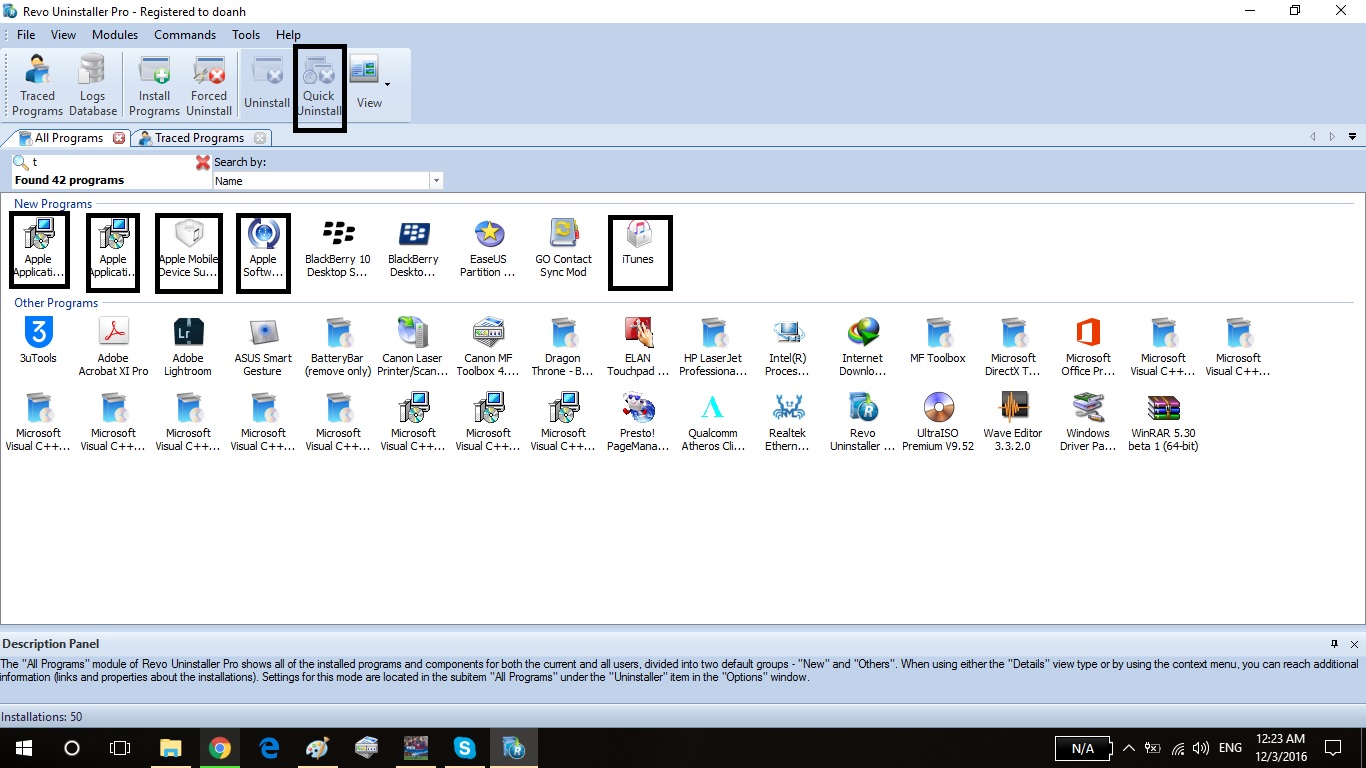The width and height of the screenshot is (1366, 768).
Task: Select ASUS Smart Gesture
Action: (x=263, y=347)
